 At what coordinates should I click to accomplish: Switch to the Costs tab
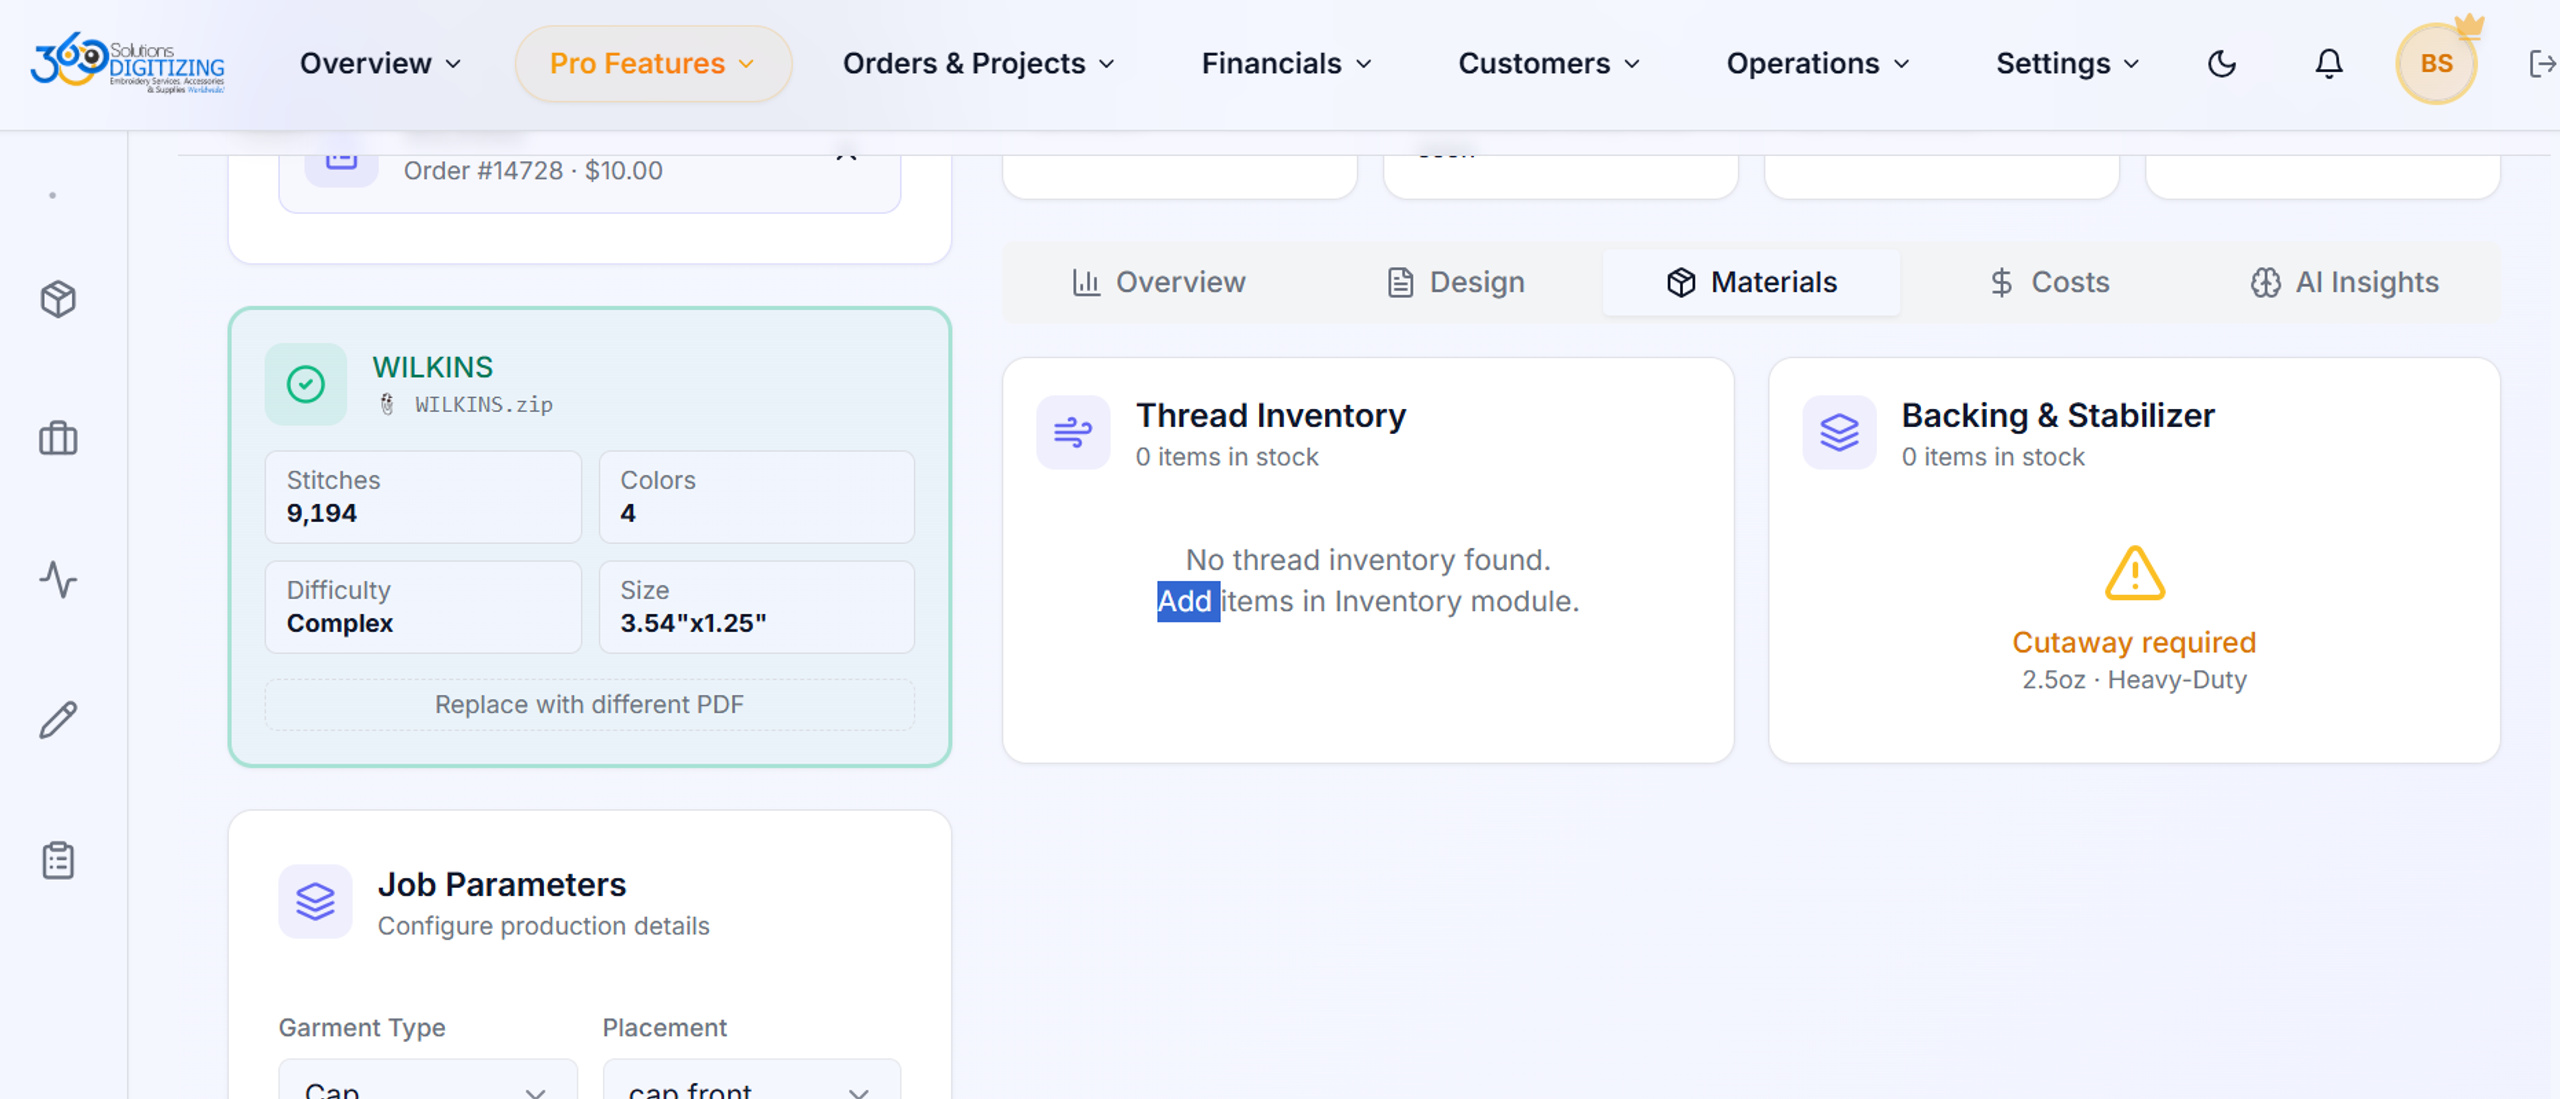[2048, 283]
